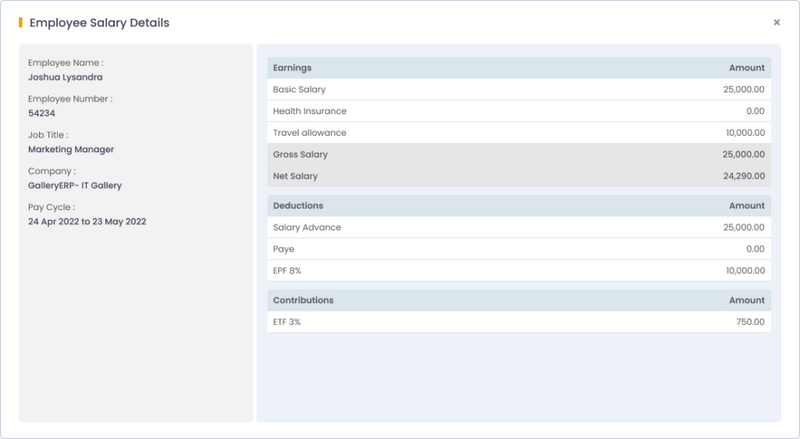Click employee number 54234
The height and width of the screenshot is (439, 800).
tap(42, 113)
